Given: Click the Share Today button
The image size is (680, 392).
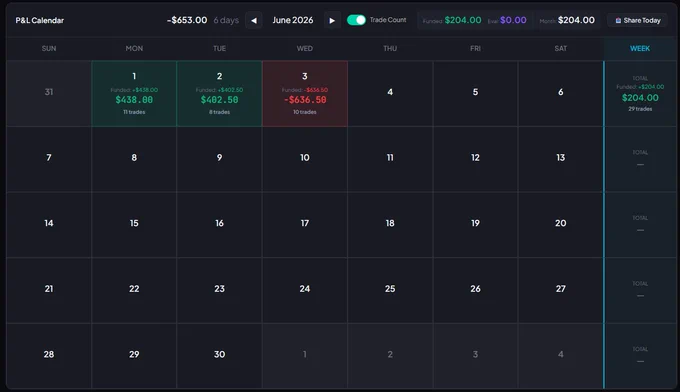Looking at the screenshot, I should coord(638,20).
